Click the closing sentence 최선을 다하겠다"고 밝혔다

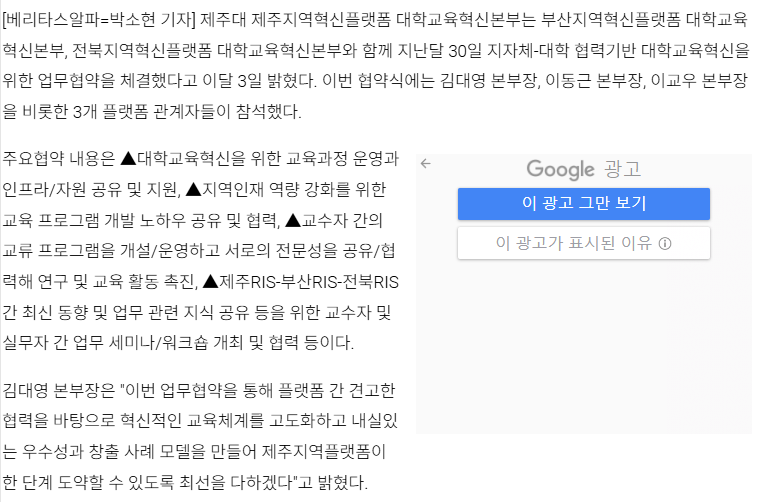pos(273,482)
